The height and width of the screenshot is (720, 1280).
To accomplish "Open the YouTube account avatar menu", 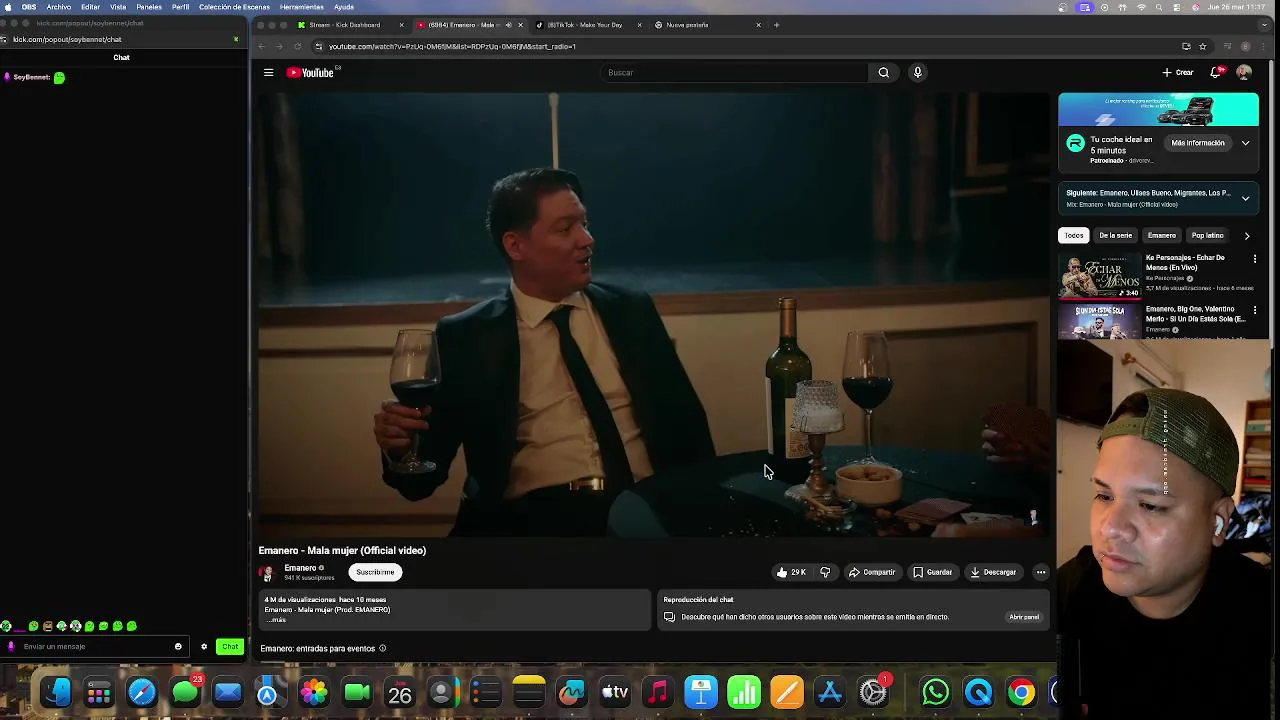I will click(1244, 72).
